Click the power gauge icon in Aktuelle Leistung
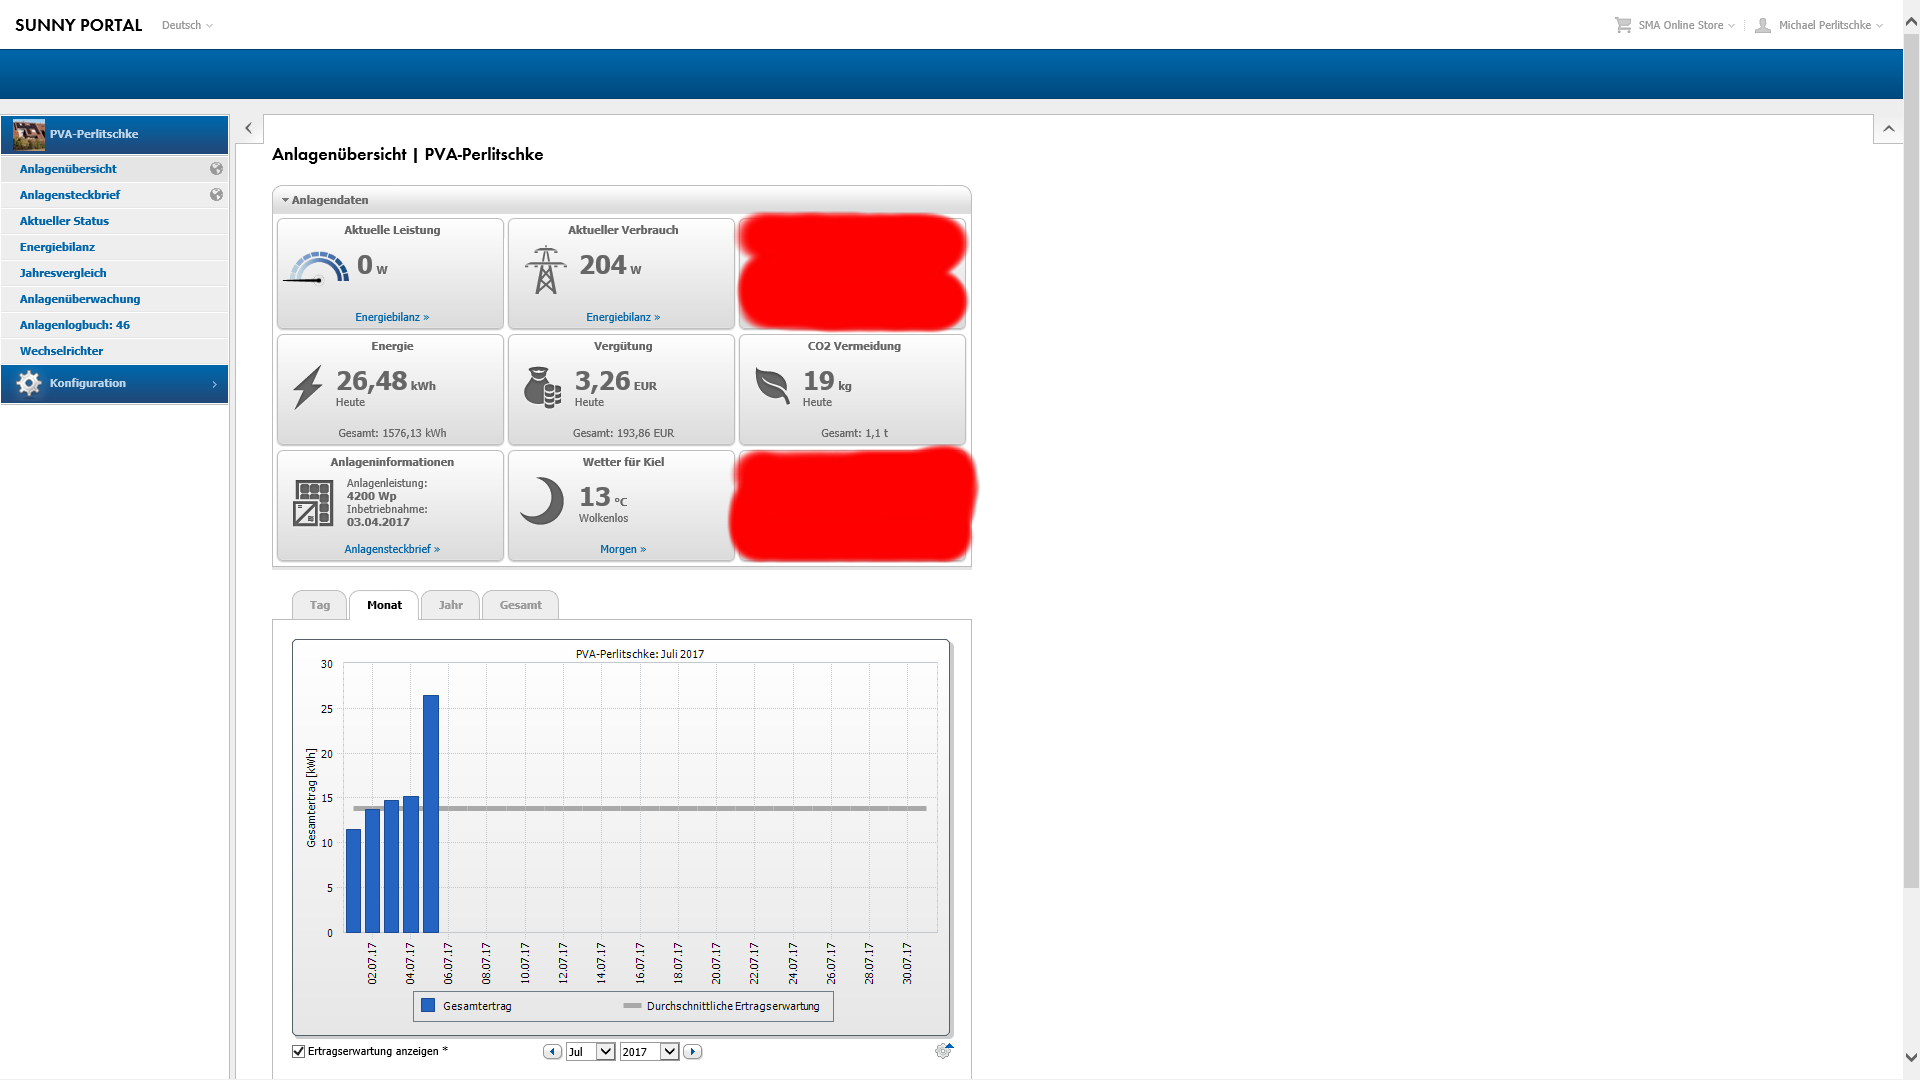Viewport: 1920px width, 1080px height. pos(318,268)
